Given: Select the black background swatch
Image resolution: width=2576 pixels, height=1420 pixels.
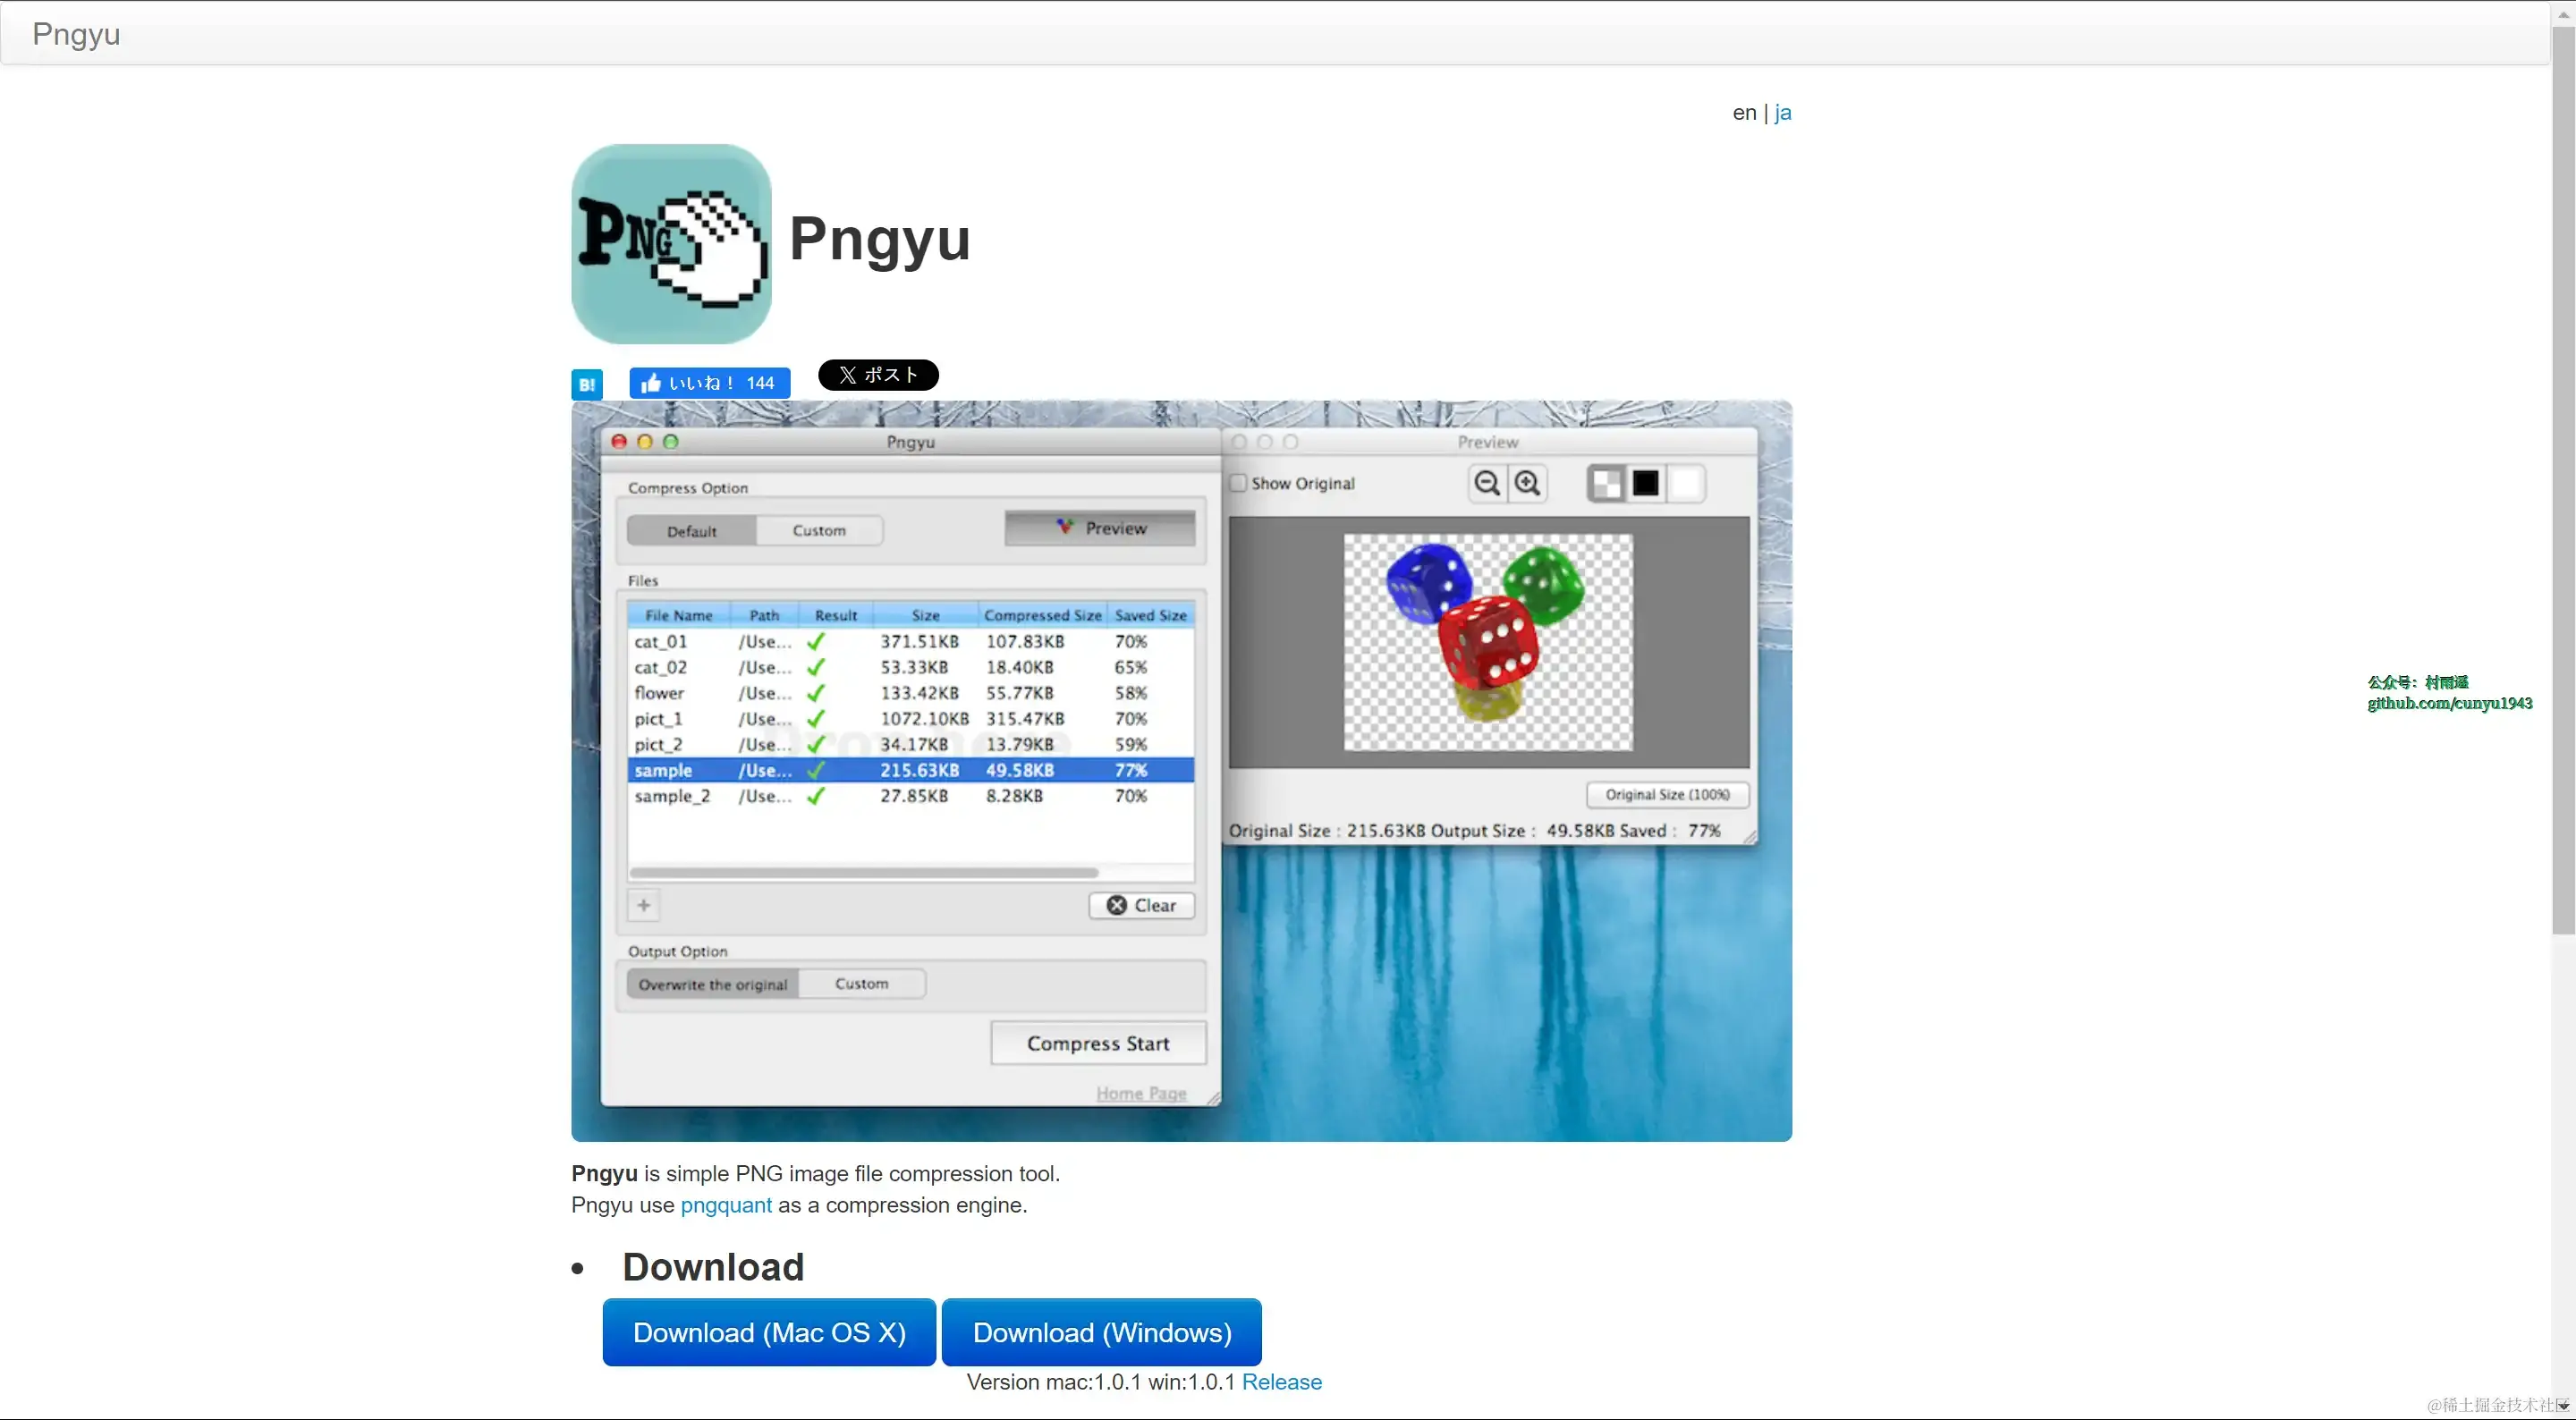Looking at the screenshot, I should [1646, 484].
